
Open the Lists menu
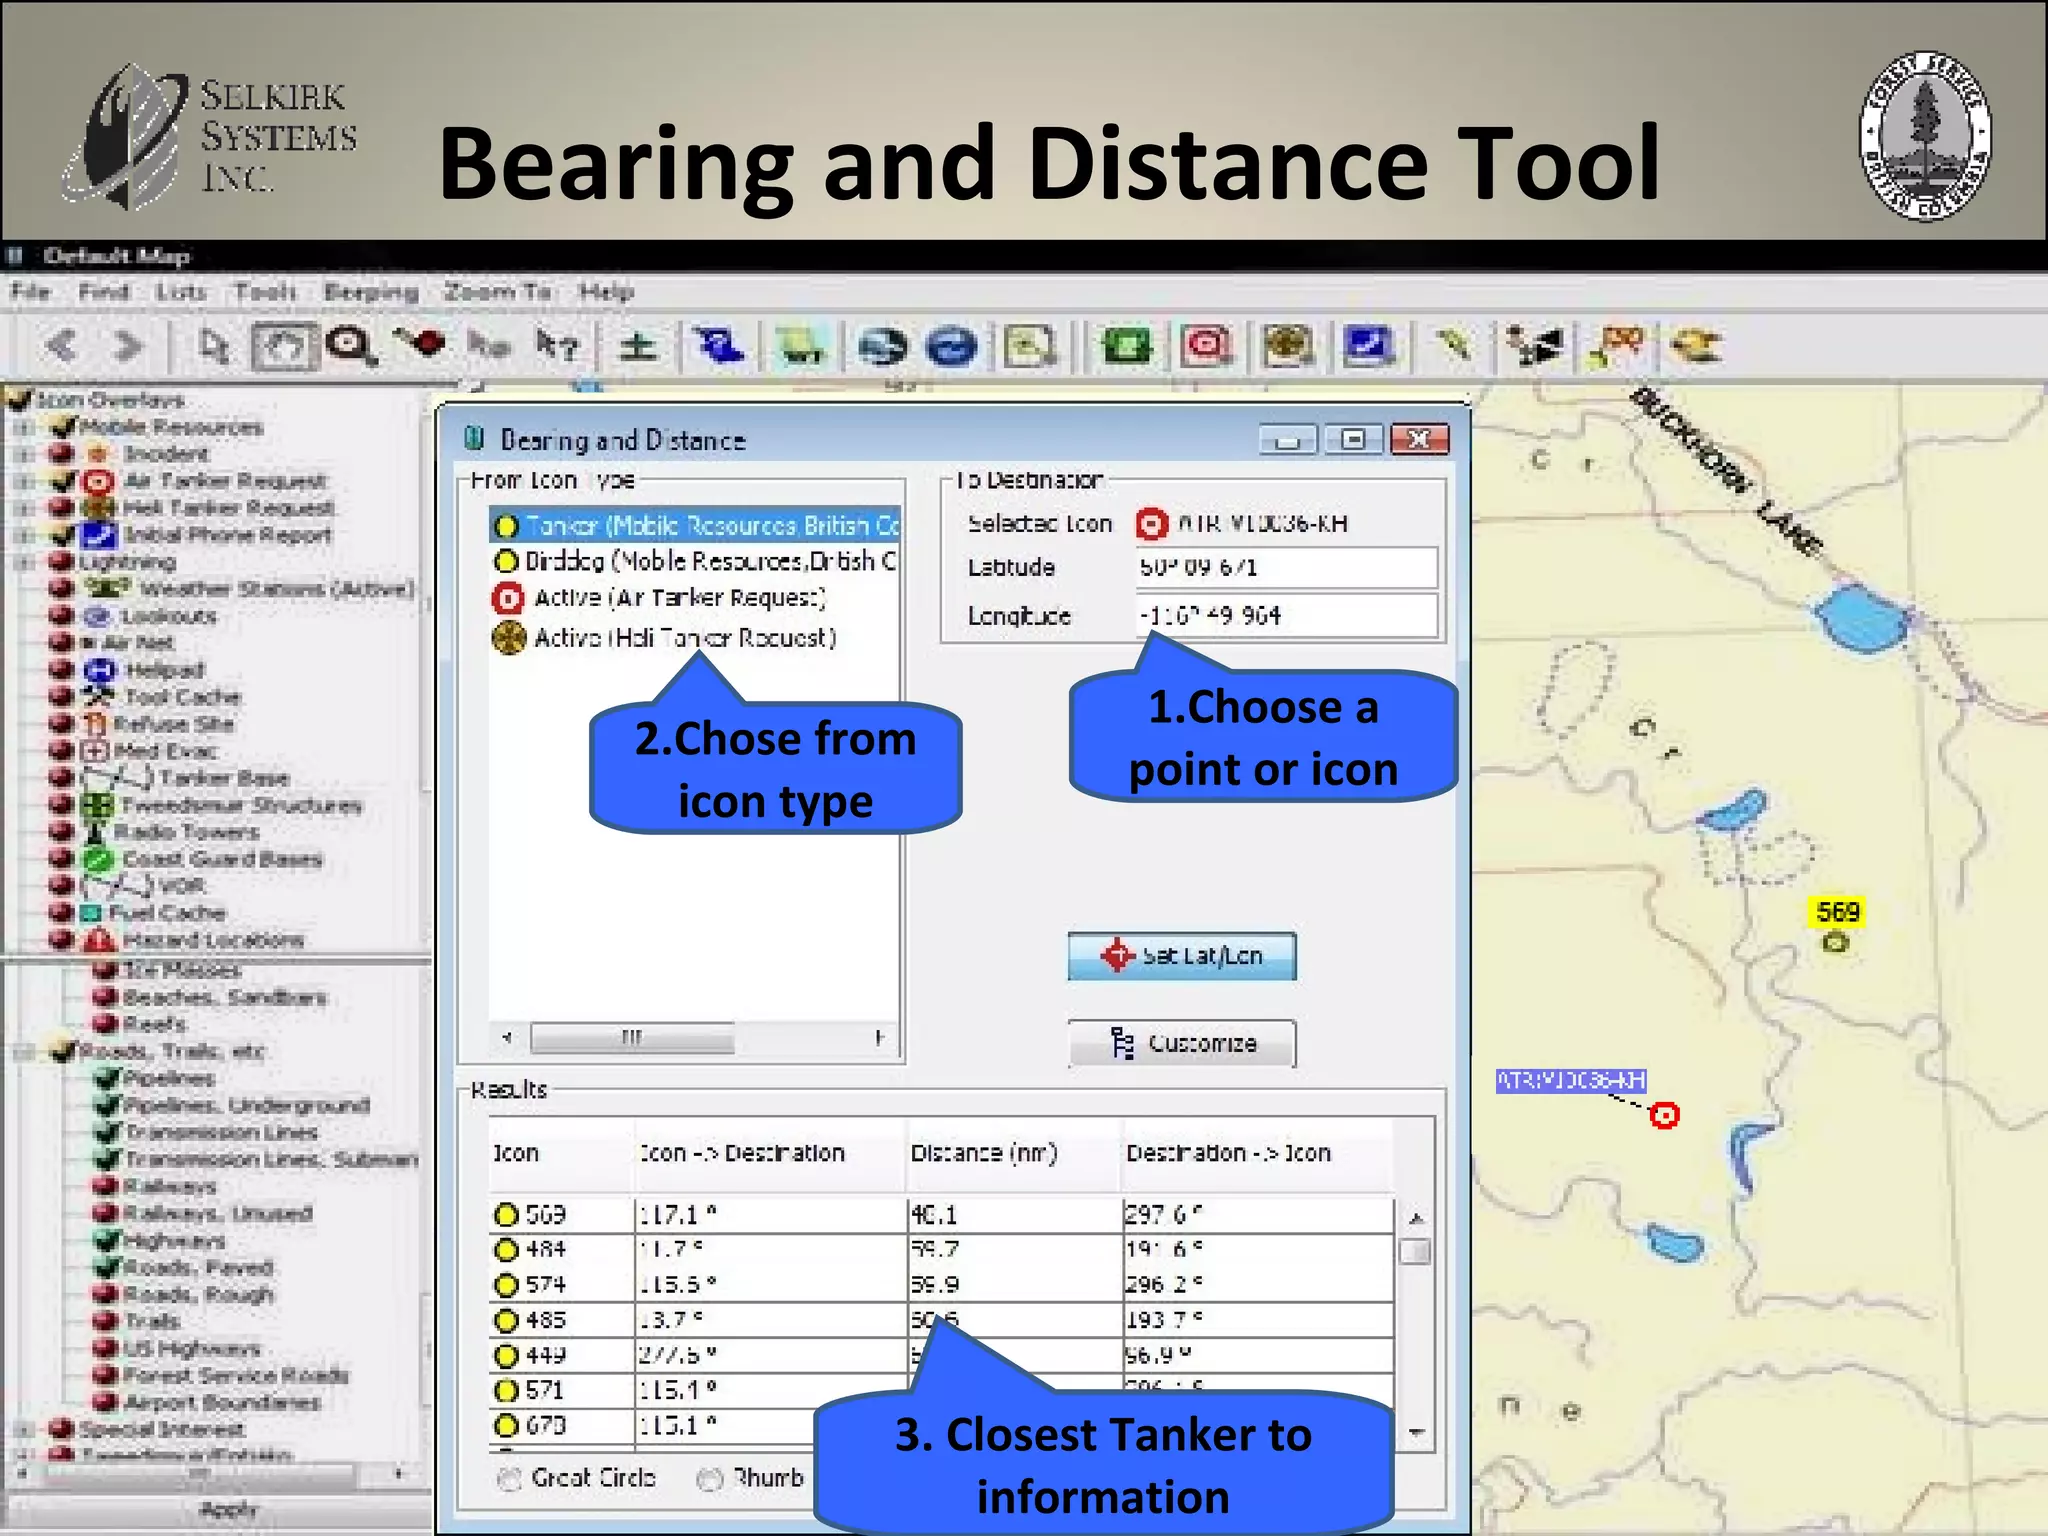click(x=181, y=292)
